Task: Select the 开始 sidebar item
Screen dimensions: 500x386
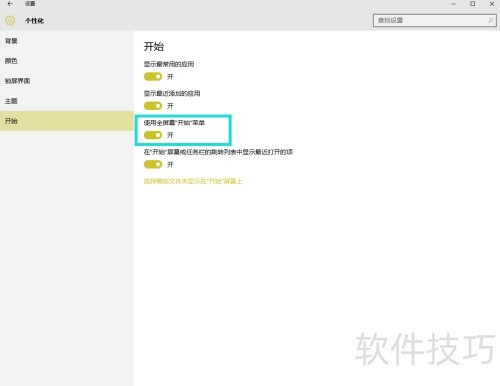Action: tap(67, 121)
